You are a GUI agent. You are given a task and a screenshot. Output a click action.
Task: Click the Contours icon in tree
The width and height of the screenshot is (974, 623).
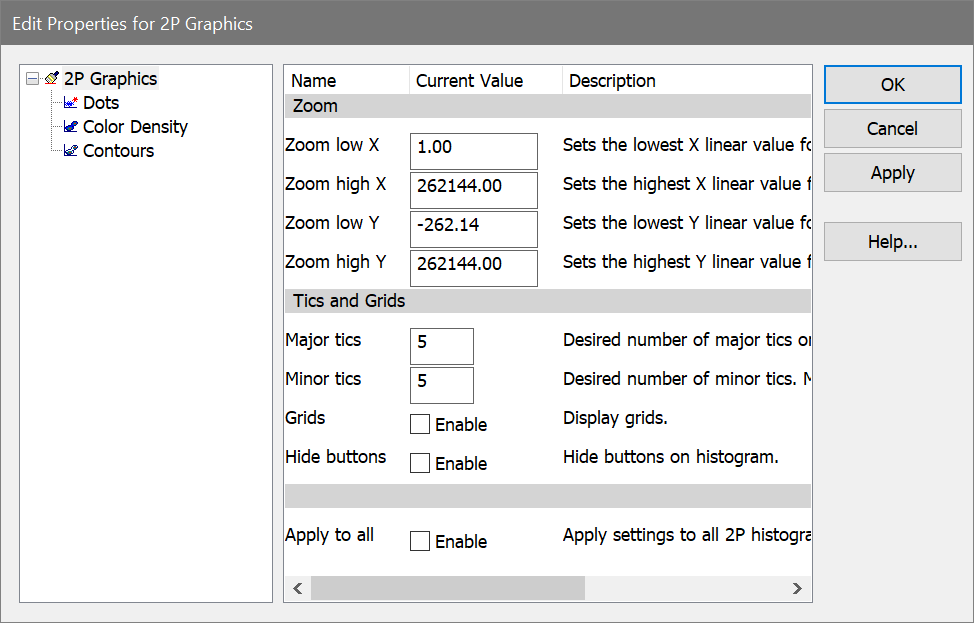71,151
